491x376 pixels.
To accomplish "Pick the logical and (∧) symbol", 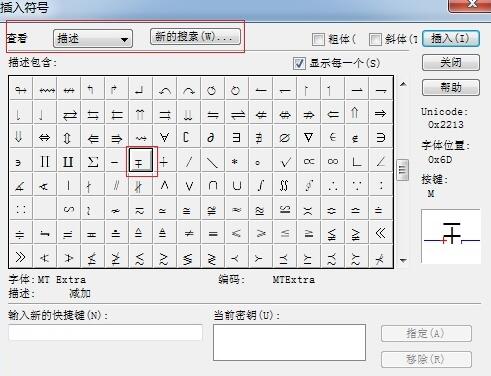I will coord(165,185).
